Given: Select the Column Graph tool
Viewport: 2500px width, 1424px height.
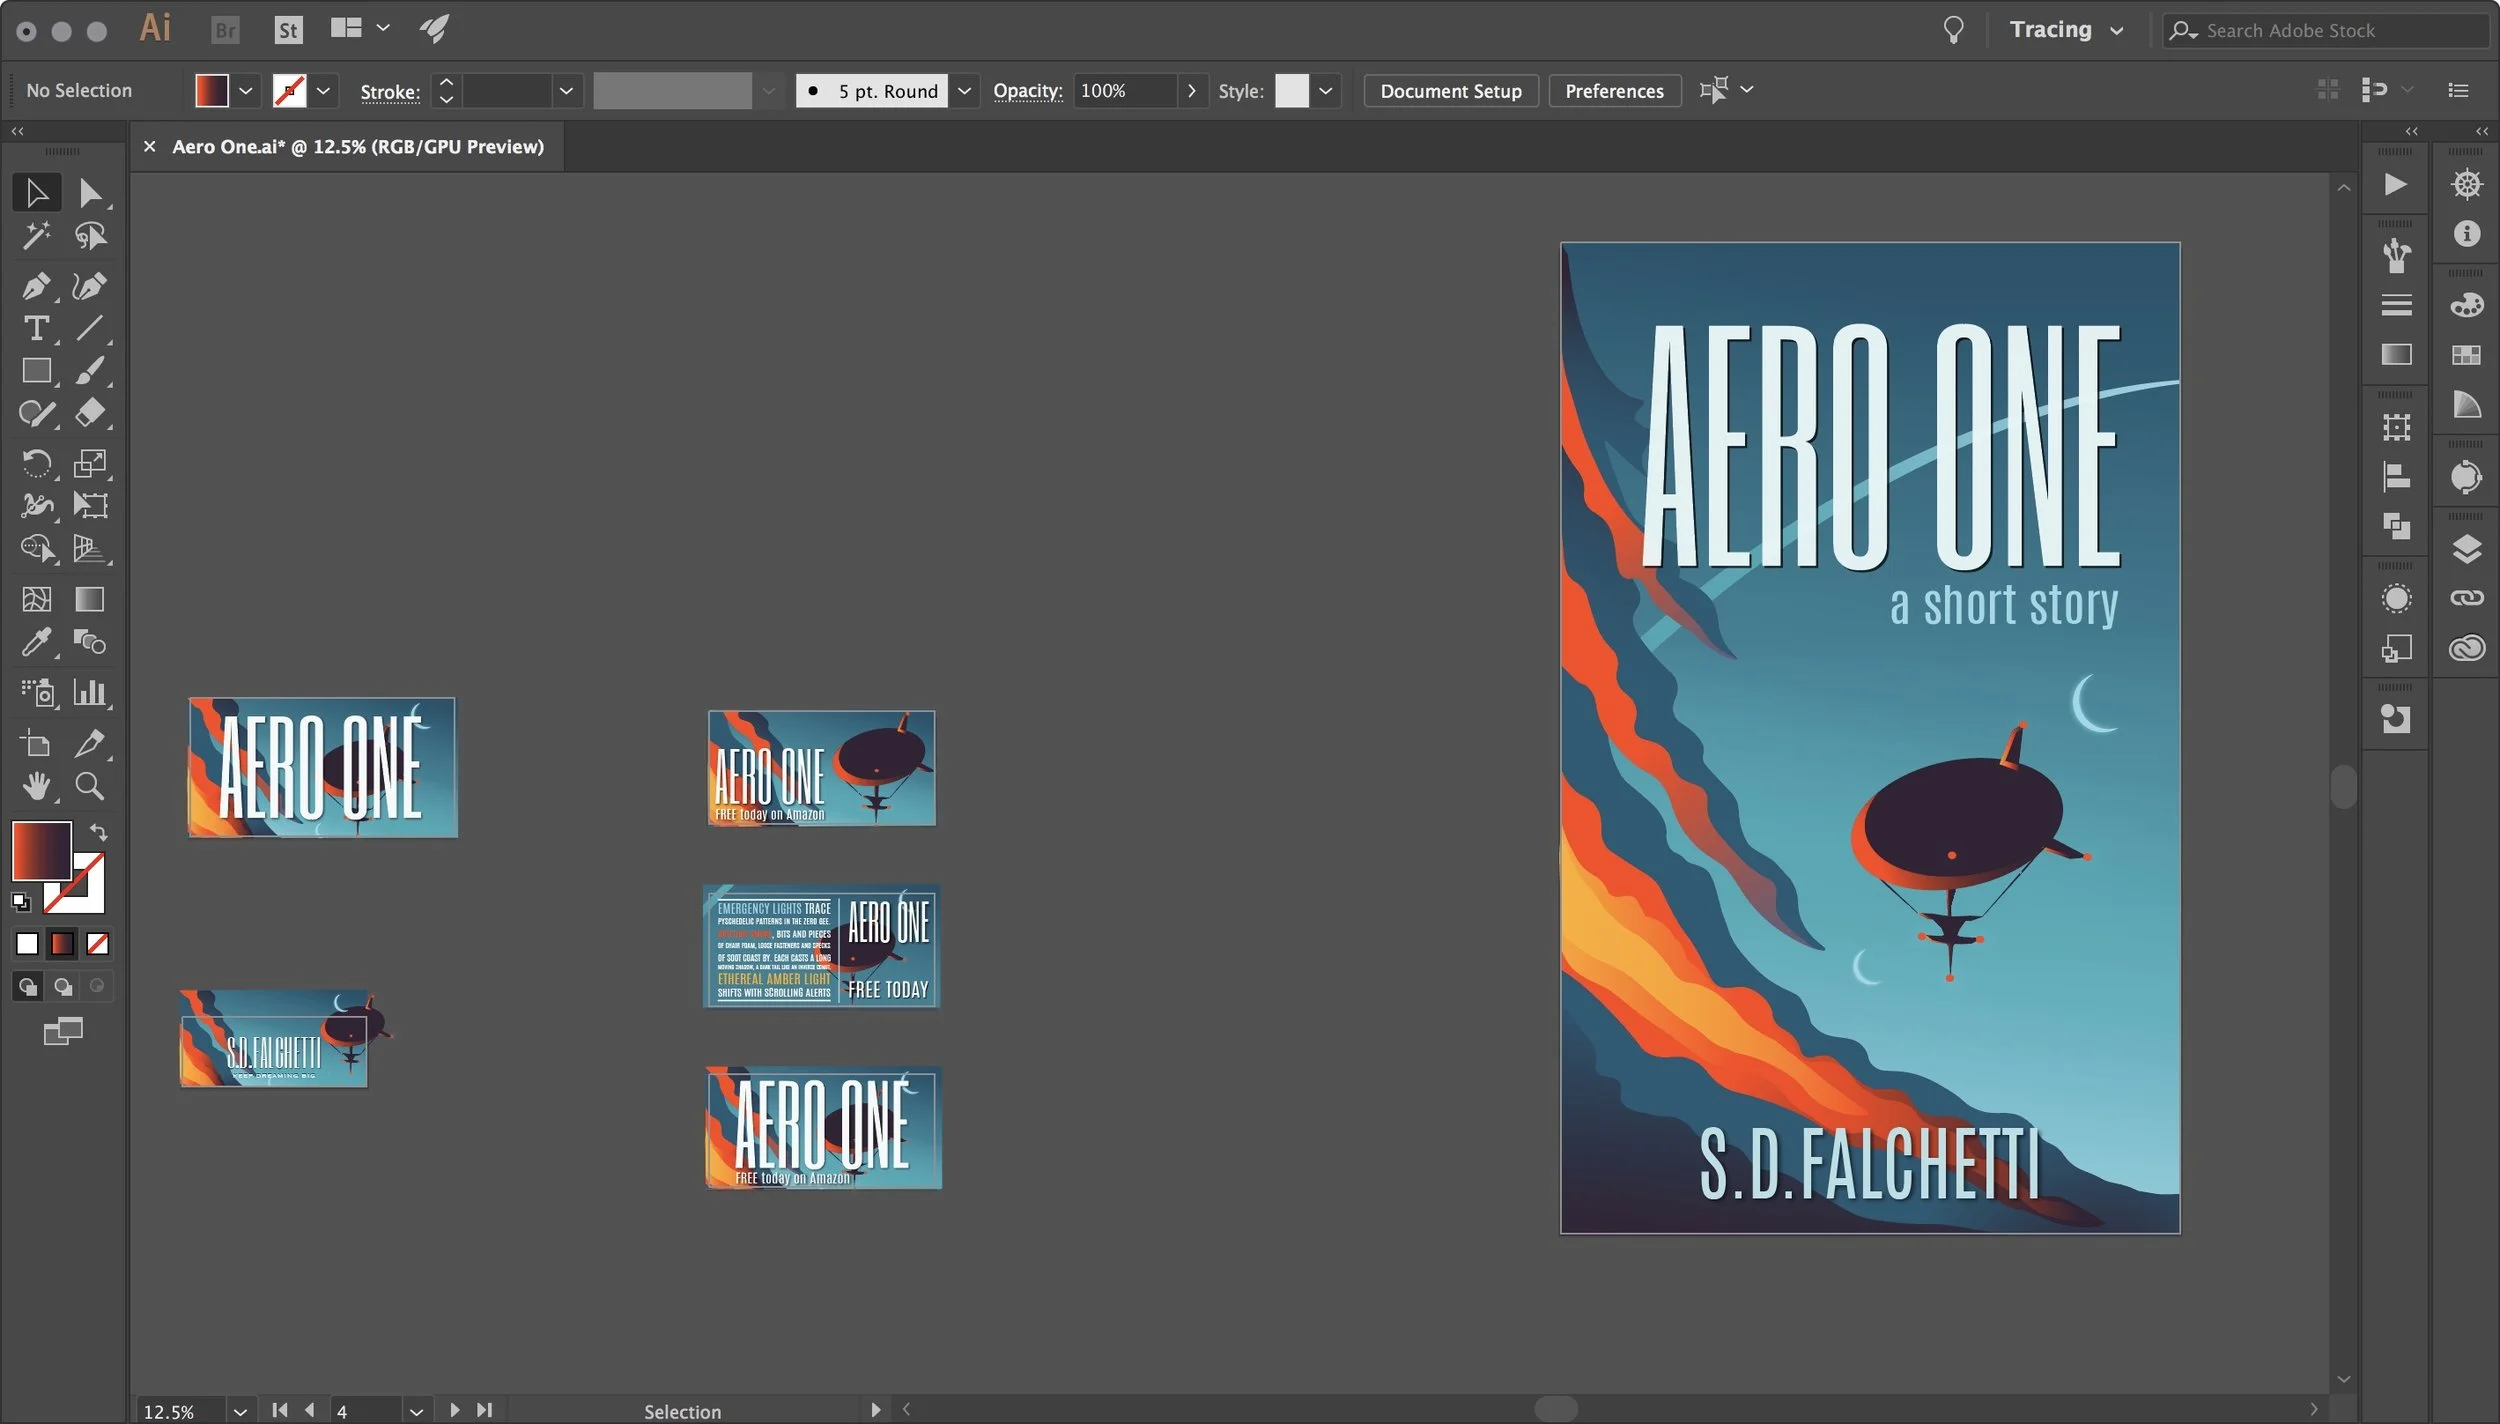Looking at the screenshot, I should click(x=89, y=692).
